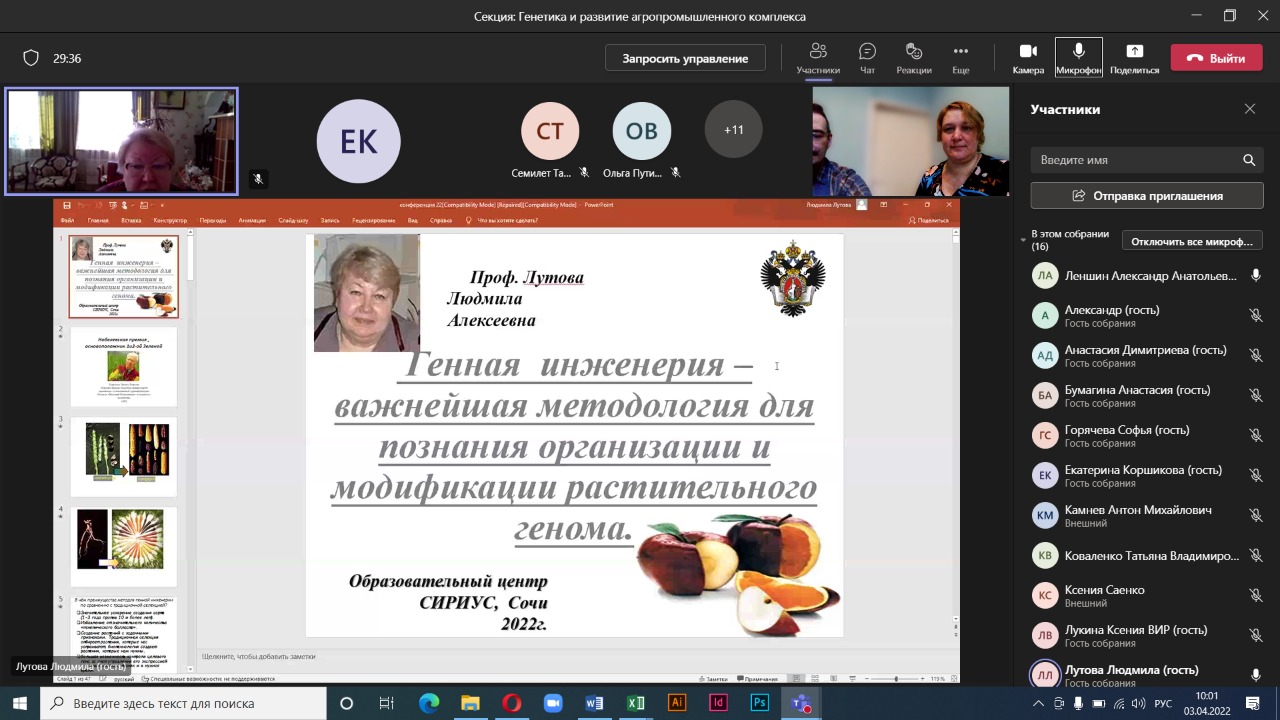Open the Участники participants panel button
1280x720 pixels.
818,58
